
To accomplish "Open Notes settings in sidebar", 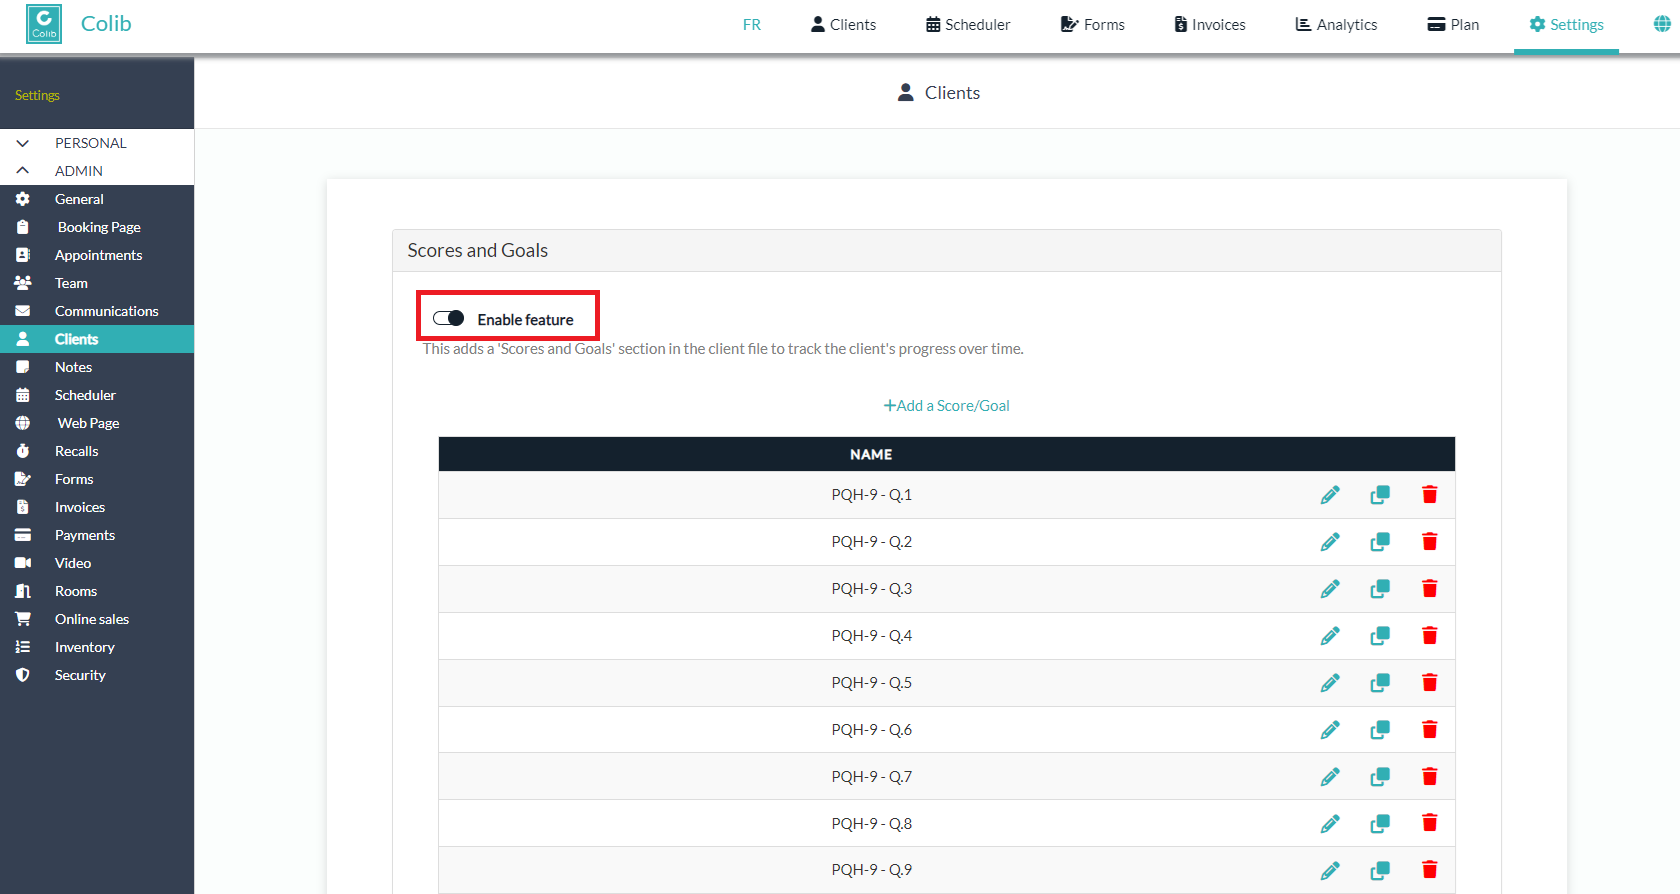I will (97, 367).
